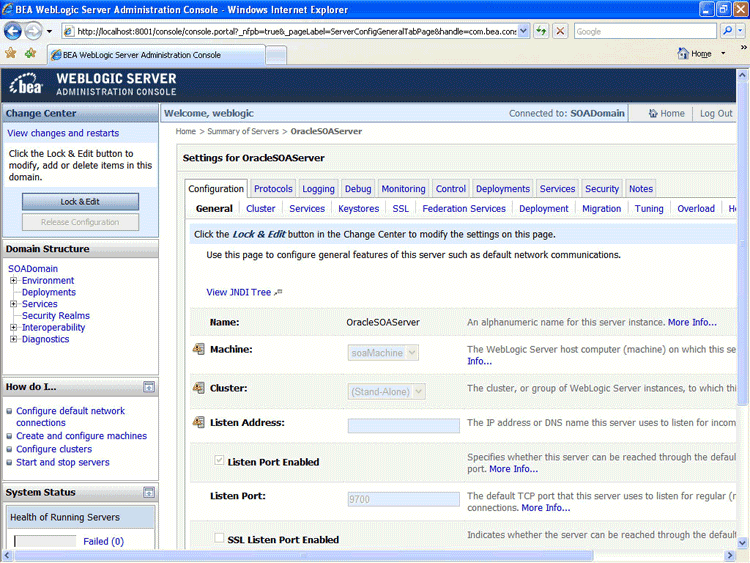Click the browser Back arrow button
The height and width of the screenshot is (563, 750).
coord(12,32)
